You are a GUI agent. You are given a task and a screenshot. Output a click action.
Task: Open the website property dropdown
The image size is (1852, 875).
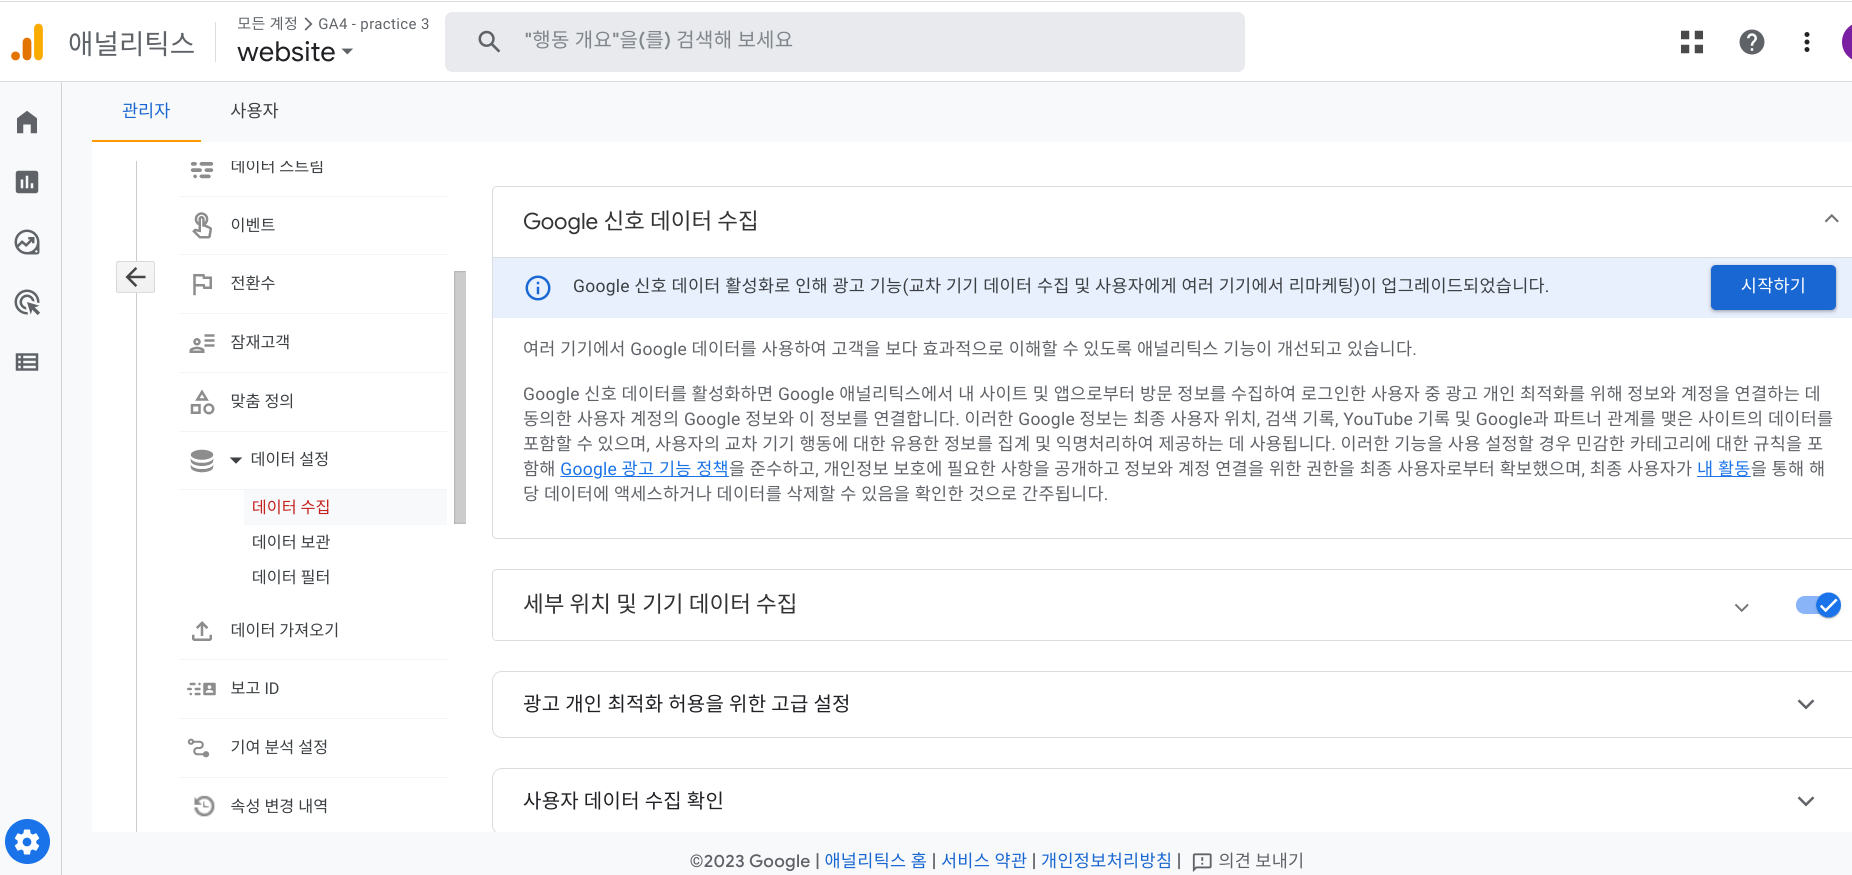295,52
